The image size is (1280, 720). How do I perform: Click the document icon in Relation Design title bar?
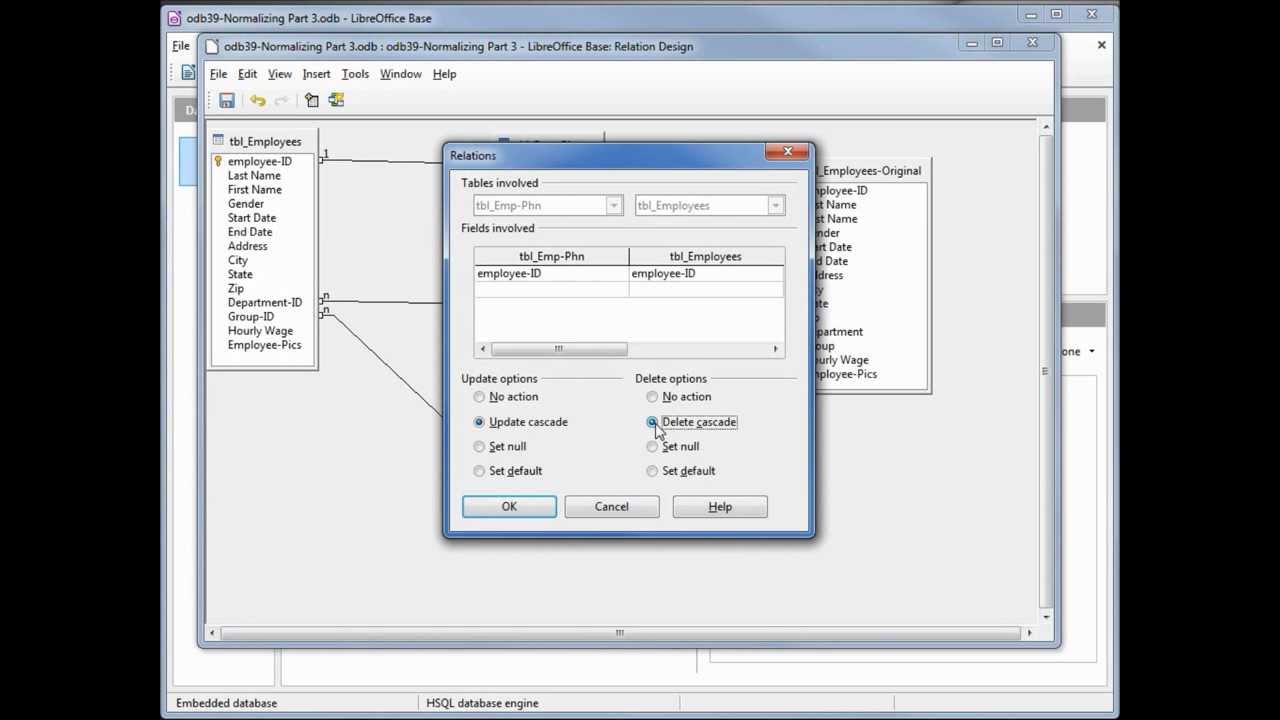211,46
